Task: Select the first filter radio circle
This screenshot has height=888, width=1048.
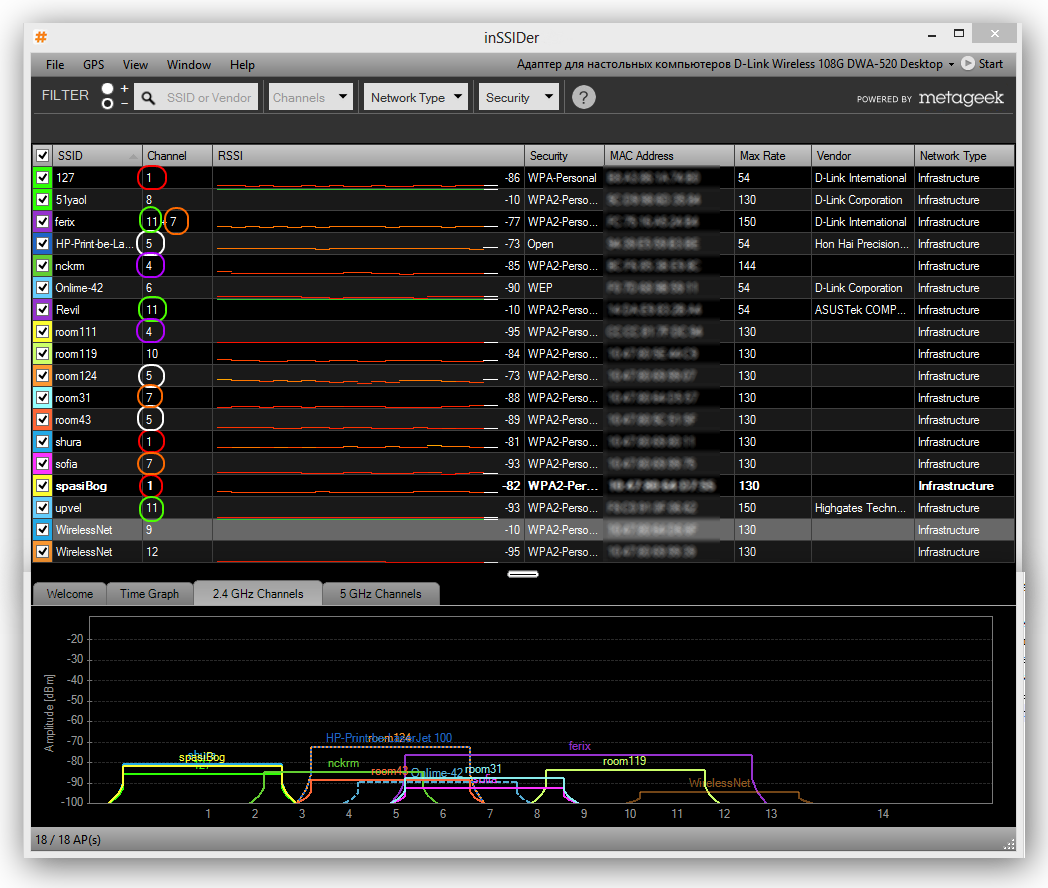Action: coord(108,88)
